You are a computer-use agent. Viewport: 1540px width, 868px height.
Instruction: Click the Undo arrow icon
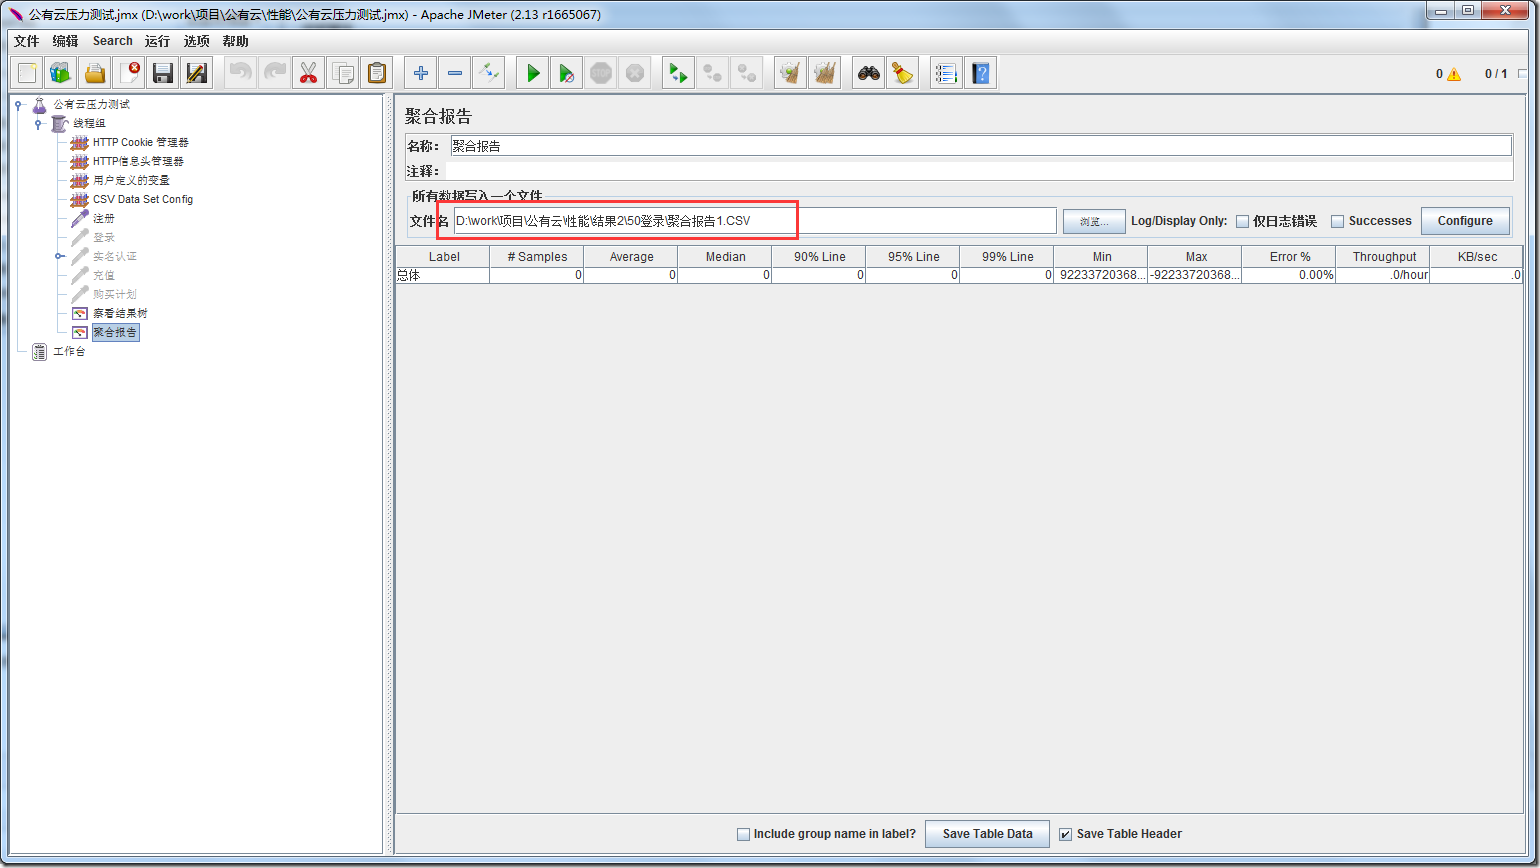pos(241,73)
